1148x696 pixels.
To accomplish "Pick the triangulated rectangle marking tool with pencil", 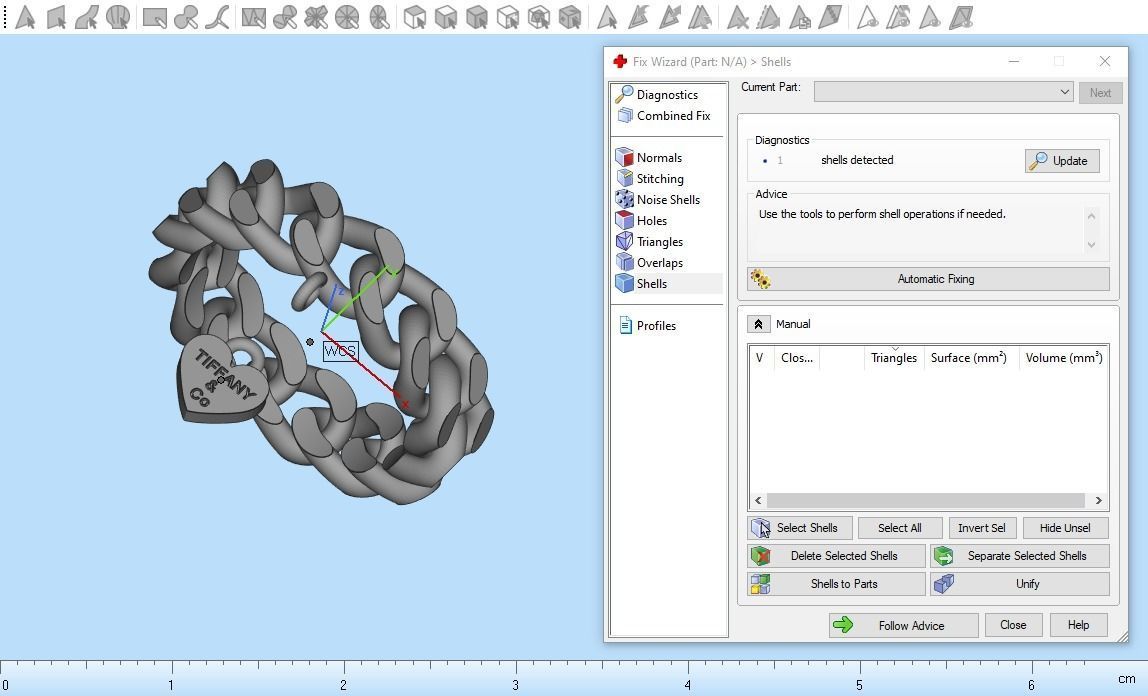I will [x=253, y=17].
